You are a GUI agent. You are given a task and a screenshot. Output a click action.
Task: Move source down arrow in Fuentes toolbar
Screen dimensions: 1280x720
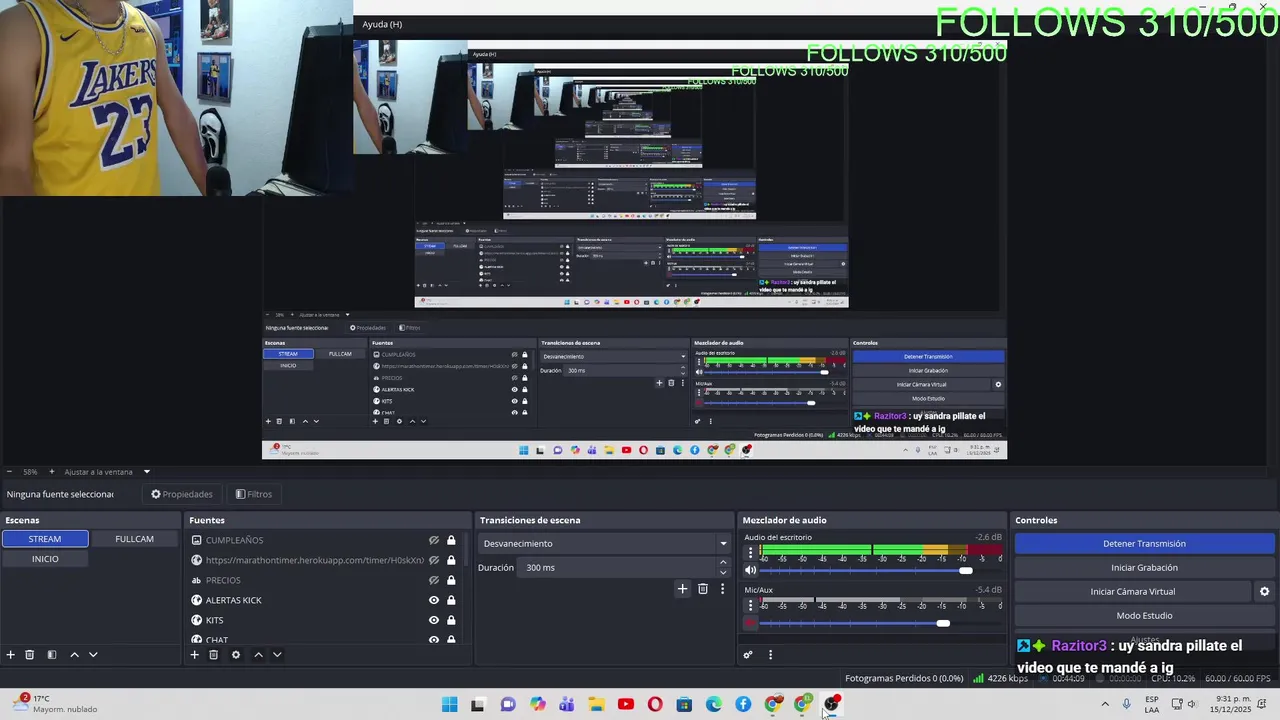pyautogui.click(x=277, y=655)
